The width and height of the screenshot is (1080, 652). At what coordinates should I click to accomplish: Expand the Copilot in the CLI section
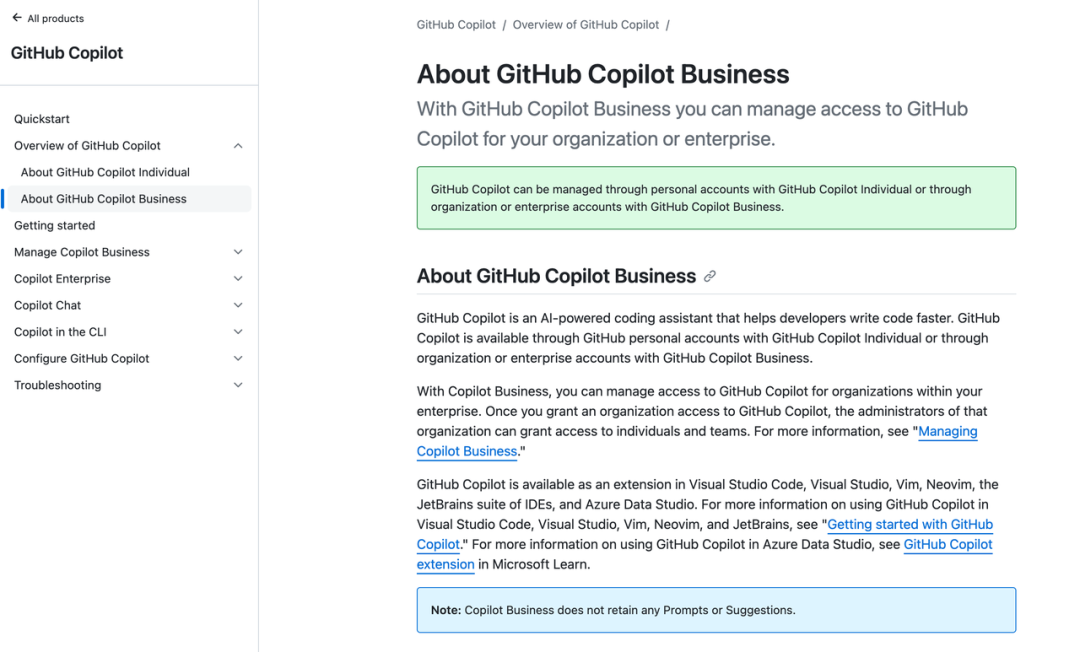pos(238,332)
